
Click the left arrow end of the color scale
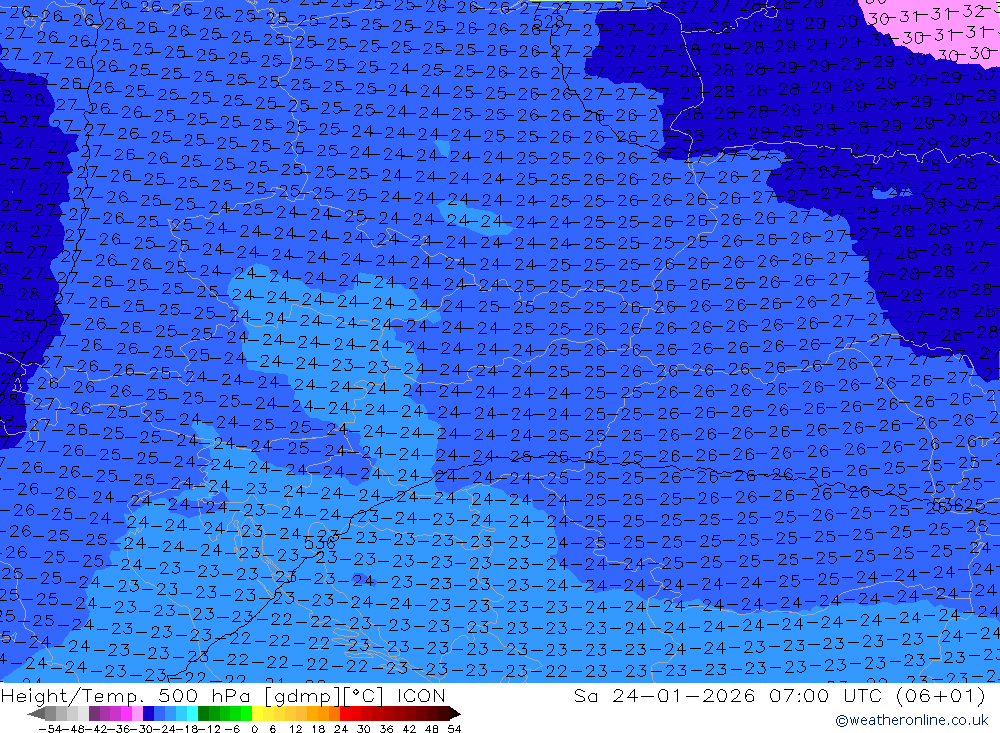point(36,713)
